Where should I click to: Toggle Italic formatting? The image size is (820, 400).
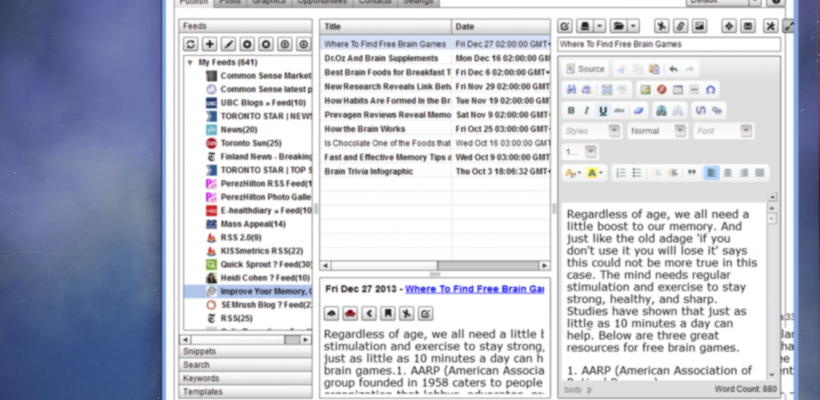[x=587, y=110]
